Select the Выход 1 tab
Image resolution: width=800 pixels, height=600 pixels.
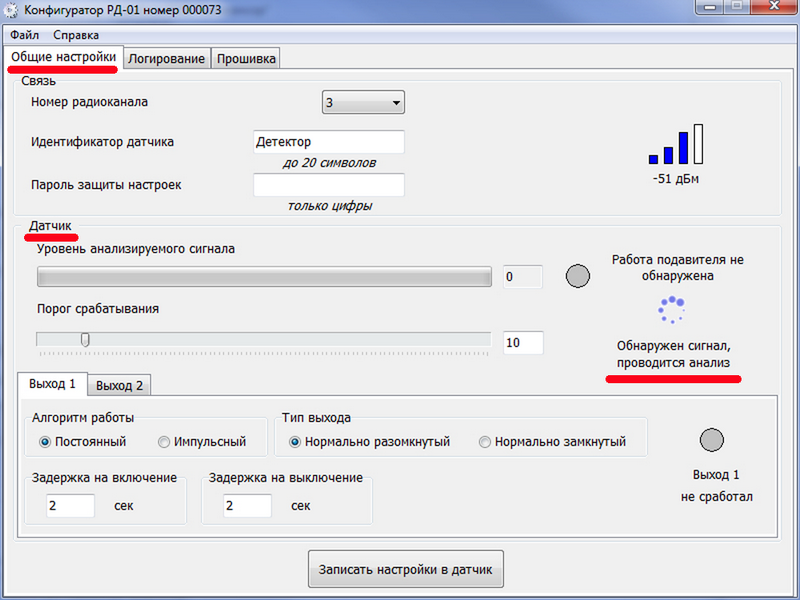(x=52, y=384)
